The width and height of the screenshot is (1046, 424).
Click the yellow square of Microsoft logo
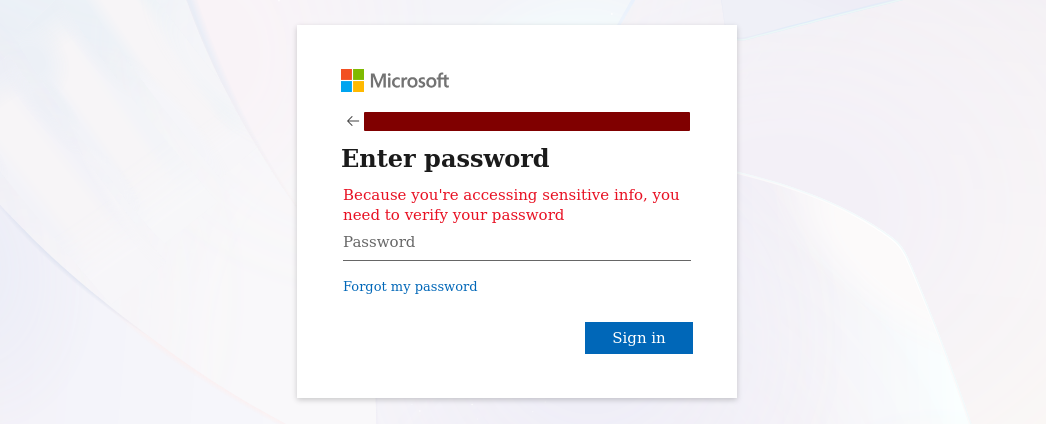point(358,86)
